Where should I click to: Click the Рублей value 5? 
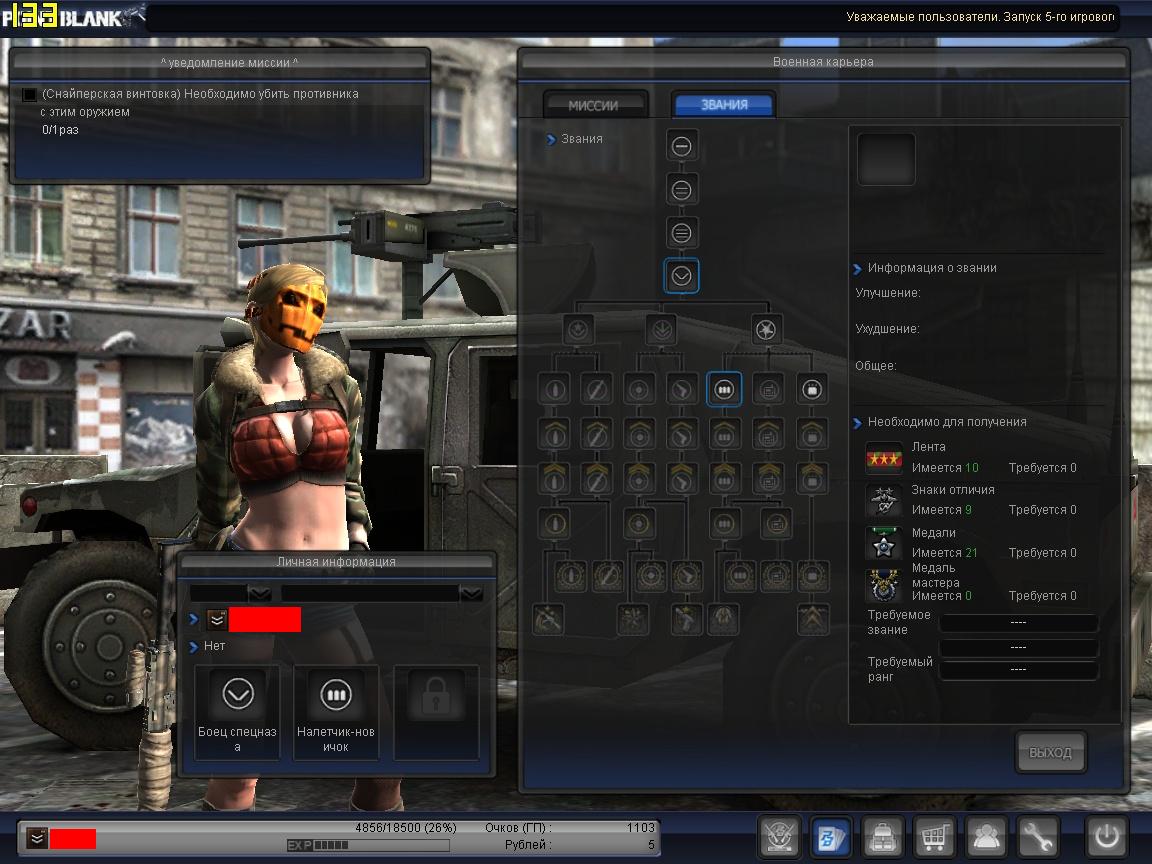(651, 845)
